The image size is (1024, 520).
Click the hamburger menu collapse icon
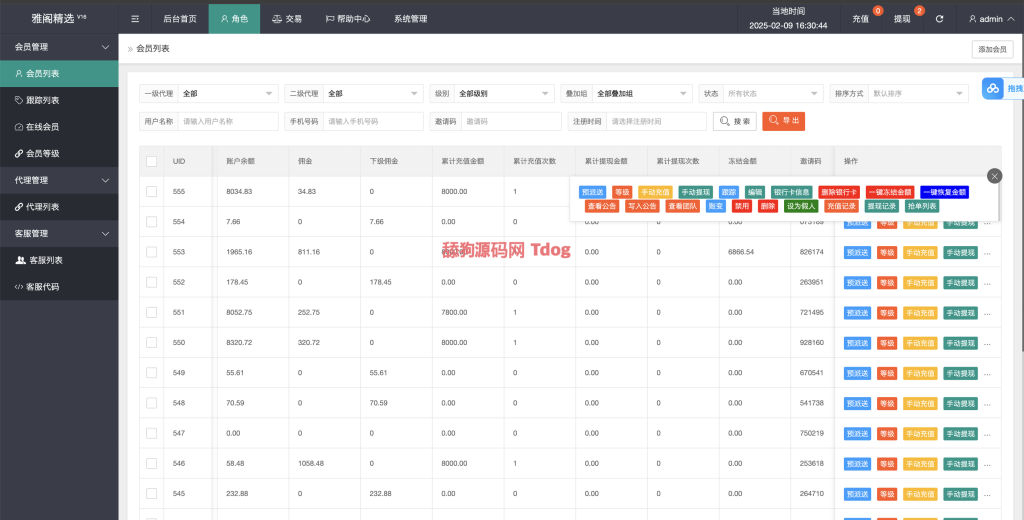tap(135, 19)
